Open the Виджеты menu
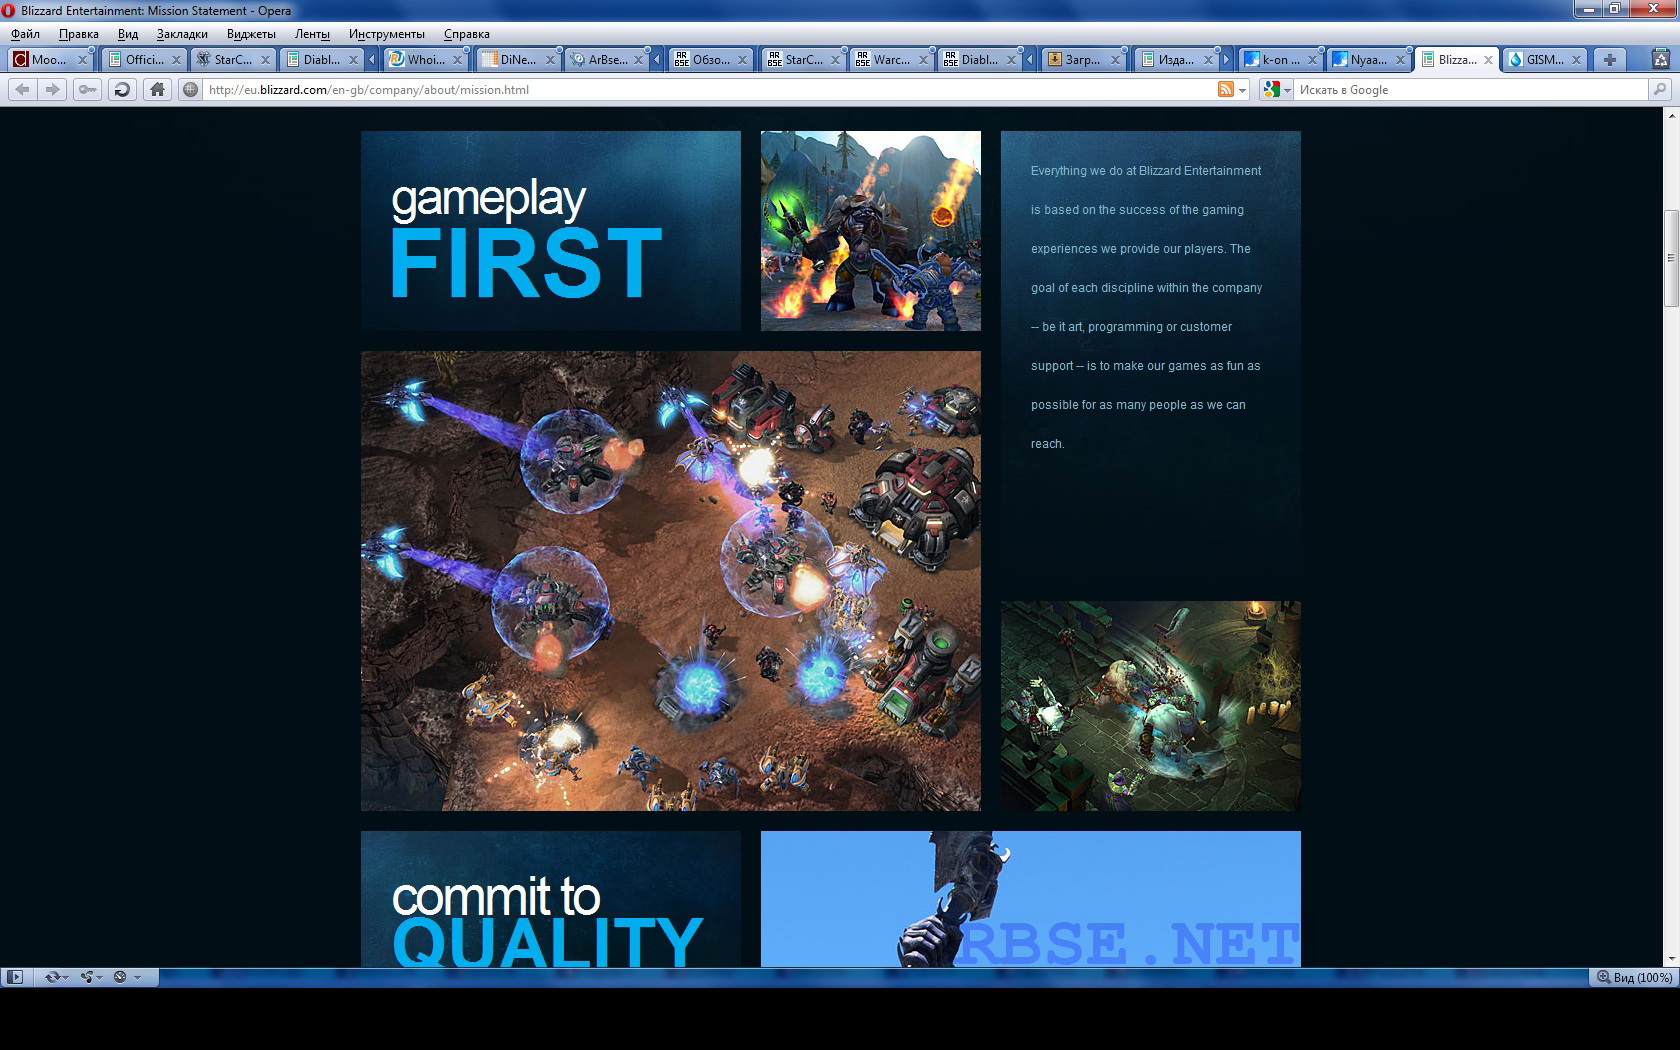The width and height of the screenshot is (1680, 1050). click(251, 34)
